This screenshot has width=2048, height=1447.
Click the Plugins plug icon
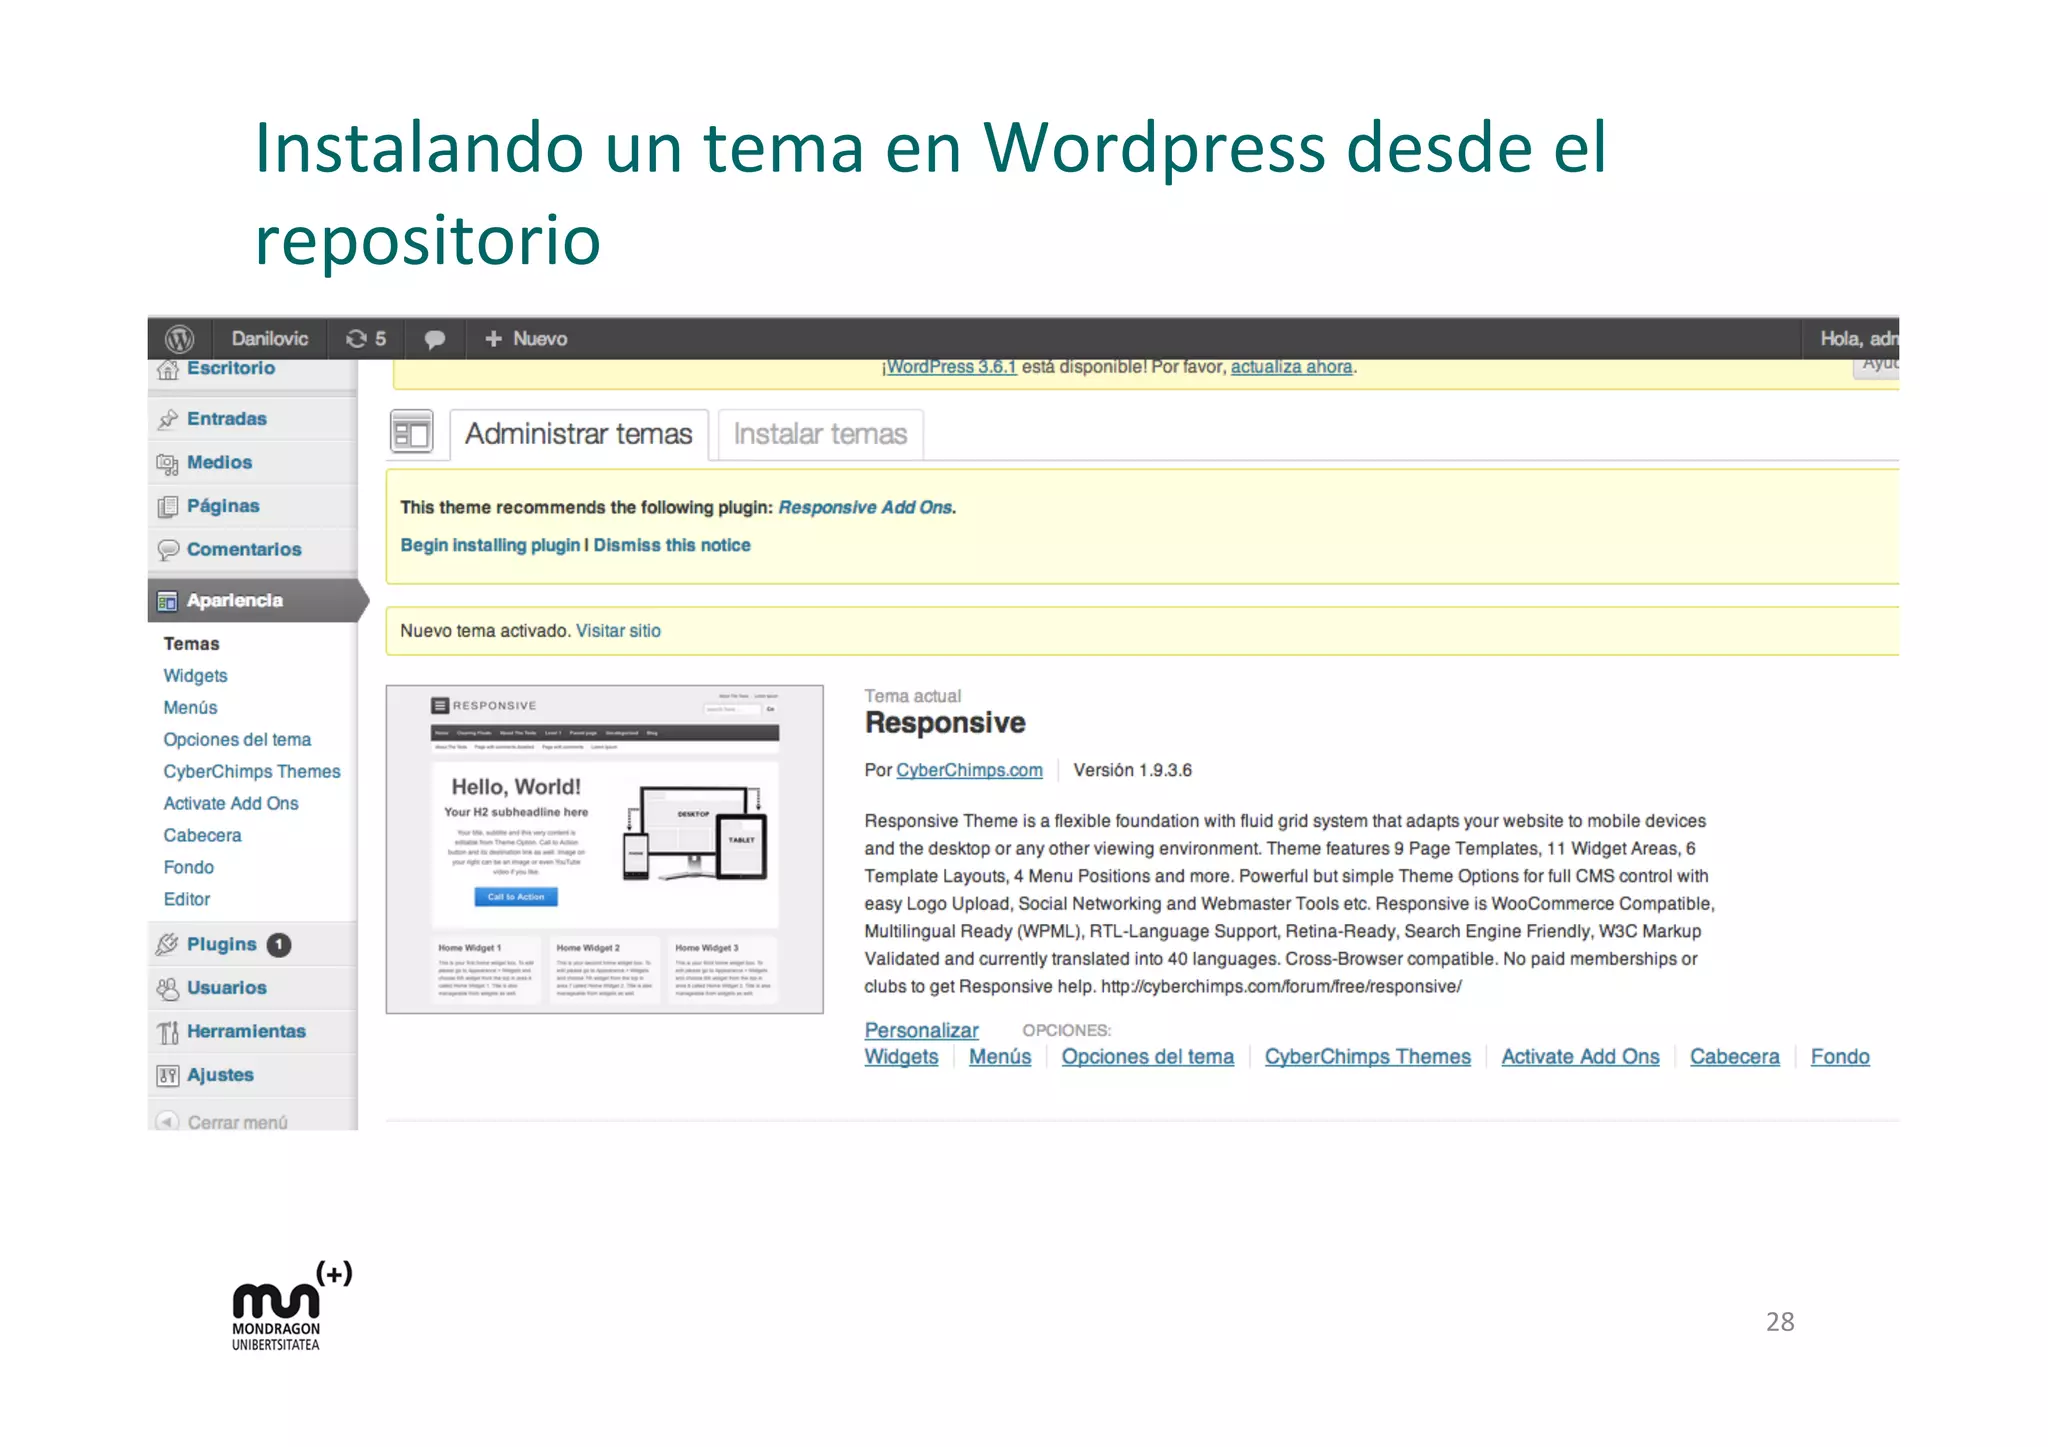click(168, 944)
